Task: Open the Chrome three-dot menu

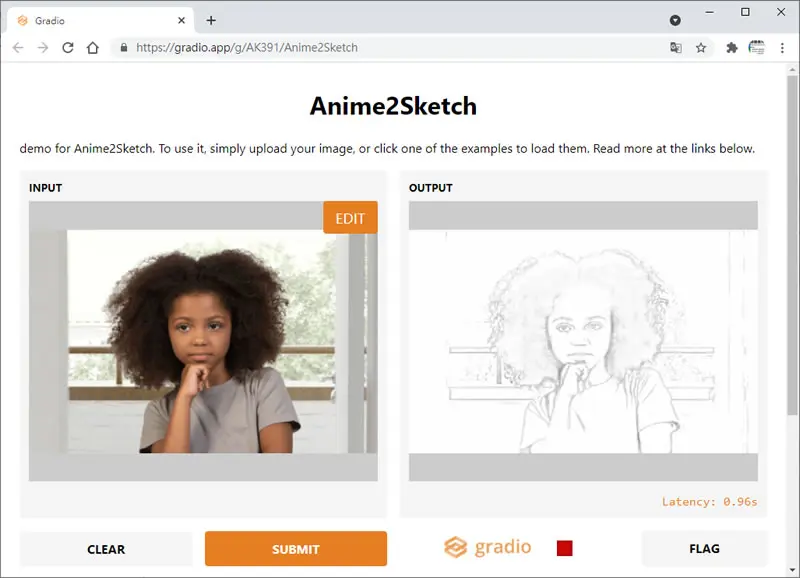Action: (782, 47)
